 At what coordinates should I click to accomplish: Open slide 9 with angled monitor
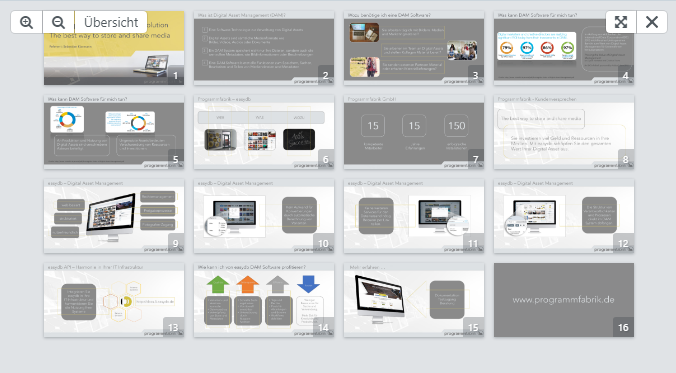pyautogui.click(x=114, y=216)
